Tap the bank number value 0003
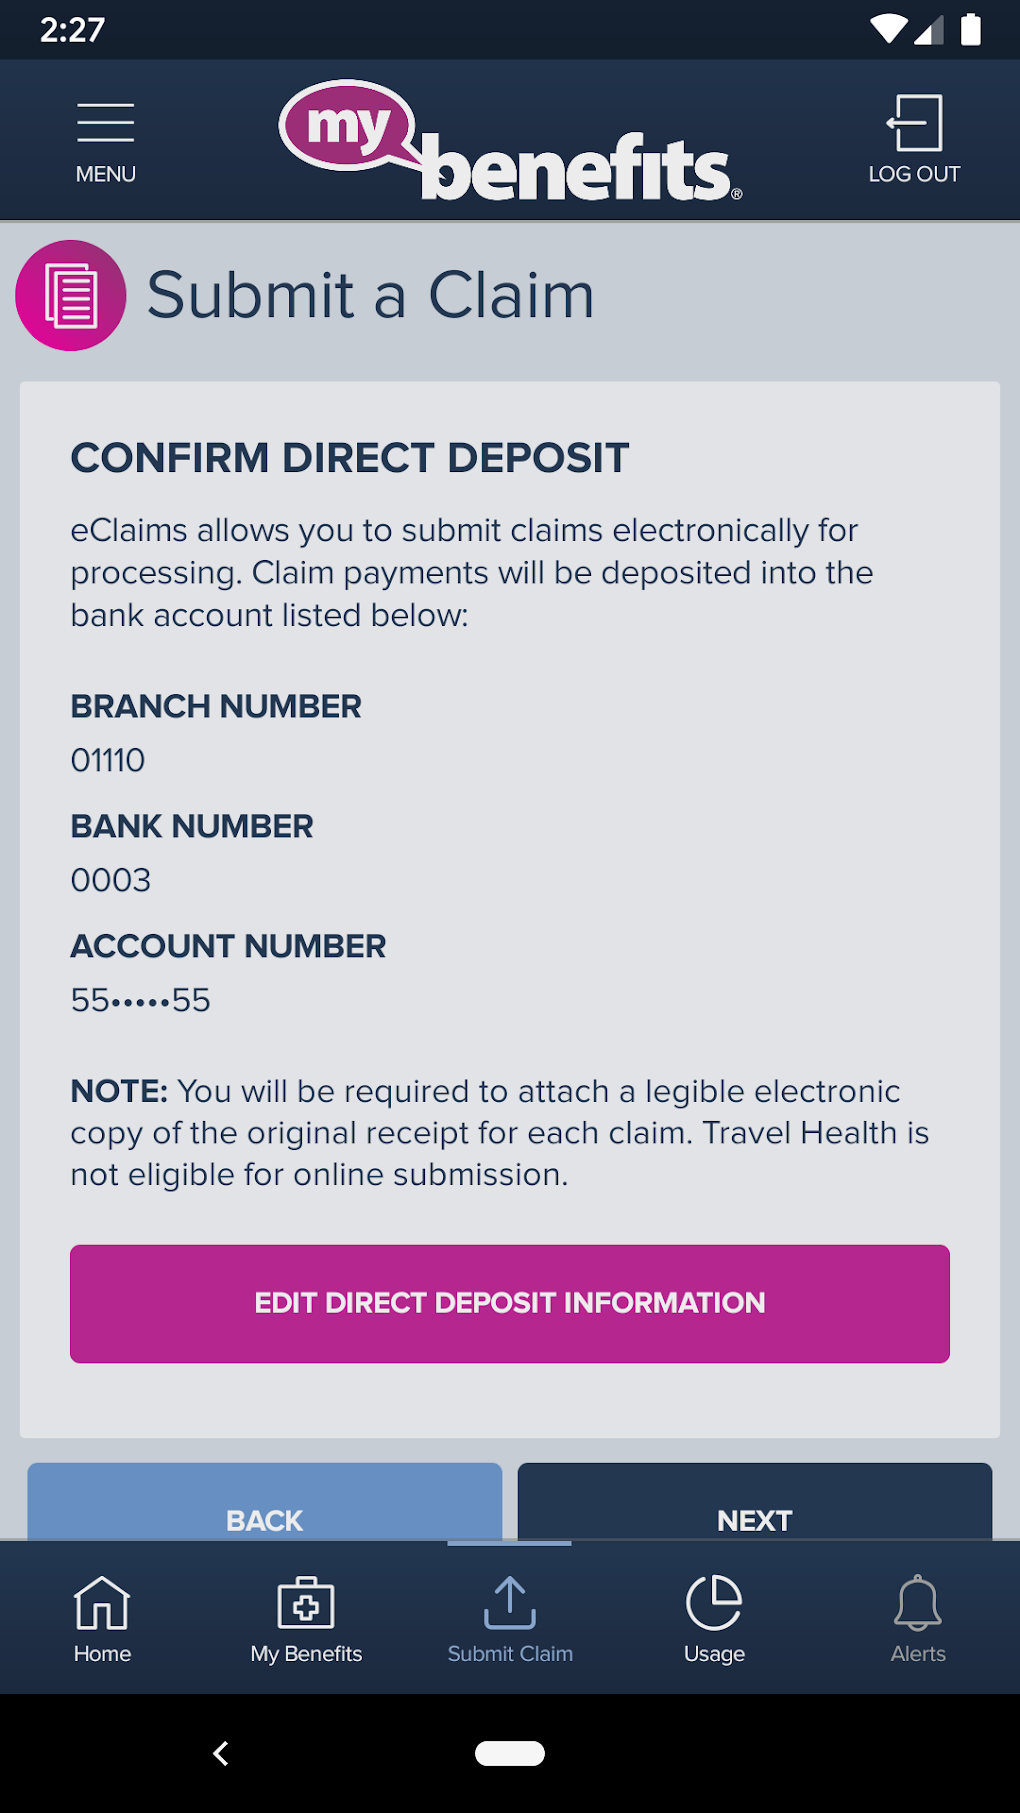Image resolution: width=1020 pixels, height=1813 pixels. pos(111,880)
